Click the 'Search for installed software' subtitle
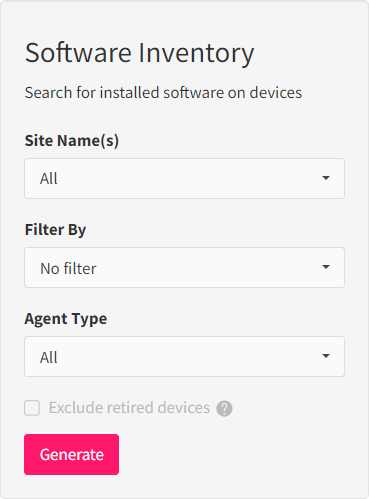Image resolution: width=369 pixels, height=499 pixels. (x=163, y=93)
